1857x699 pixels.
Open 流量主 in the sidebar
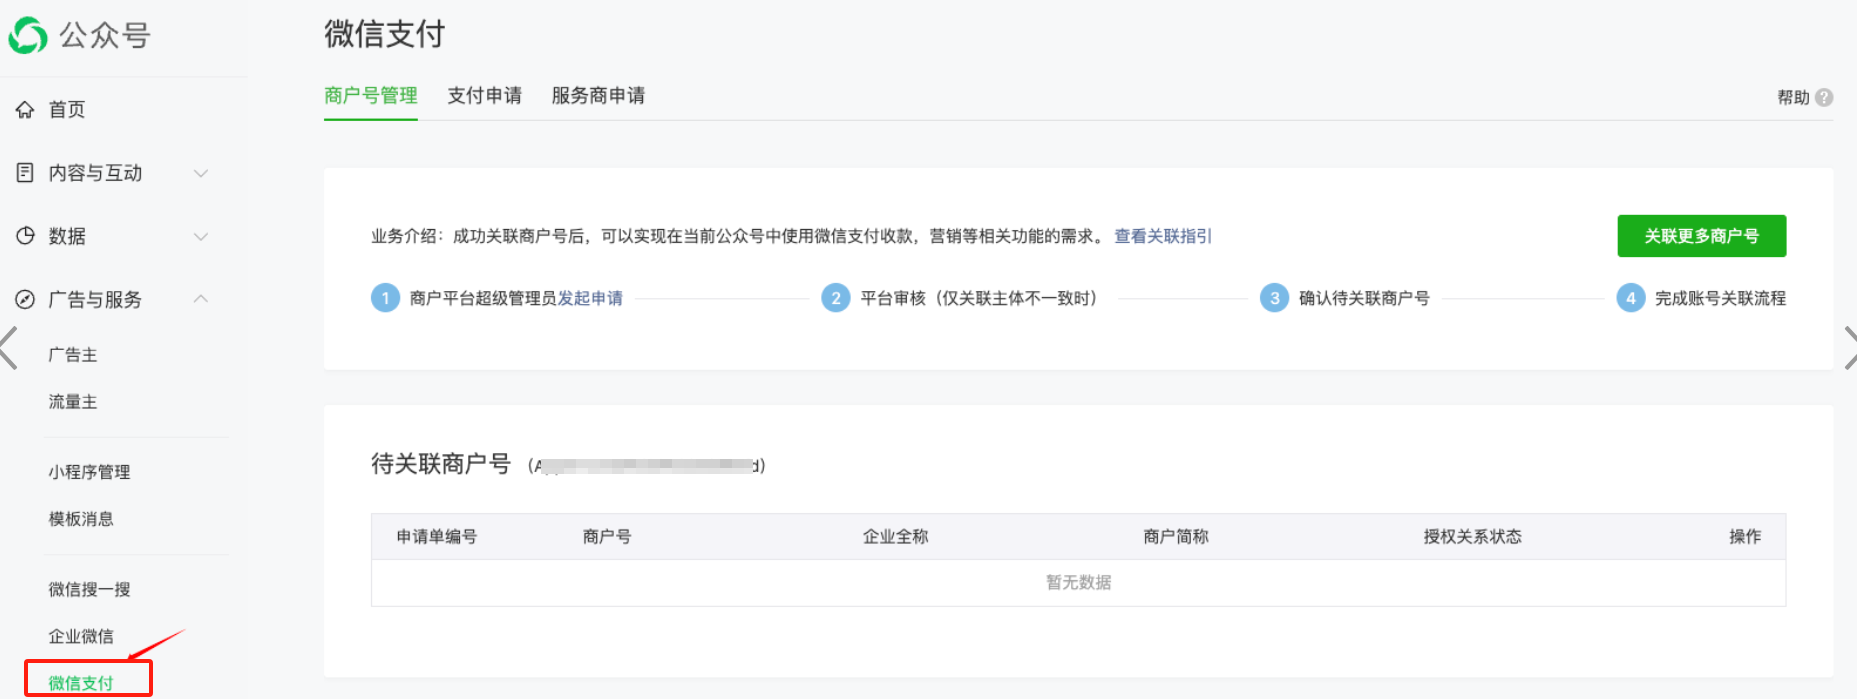pos(73,402)
